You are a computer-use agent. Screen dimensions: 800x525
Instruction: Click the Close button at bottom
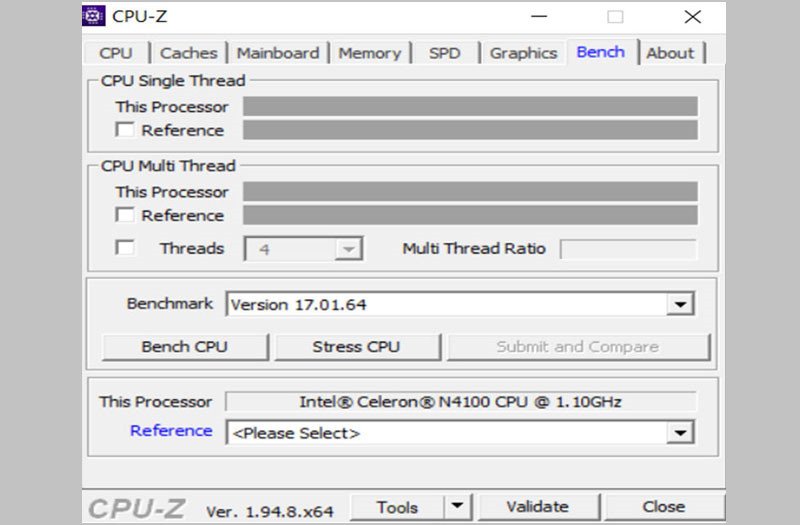(x=664, y=507)
